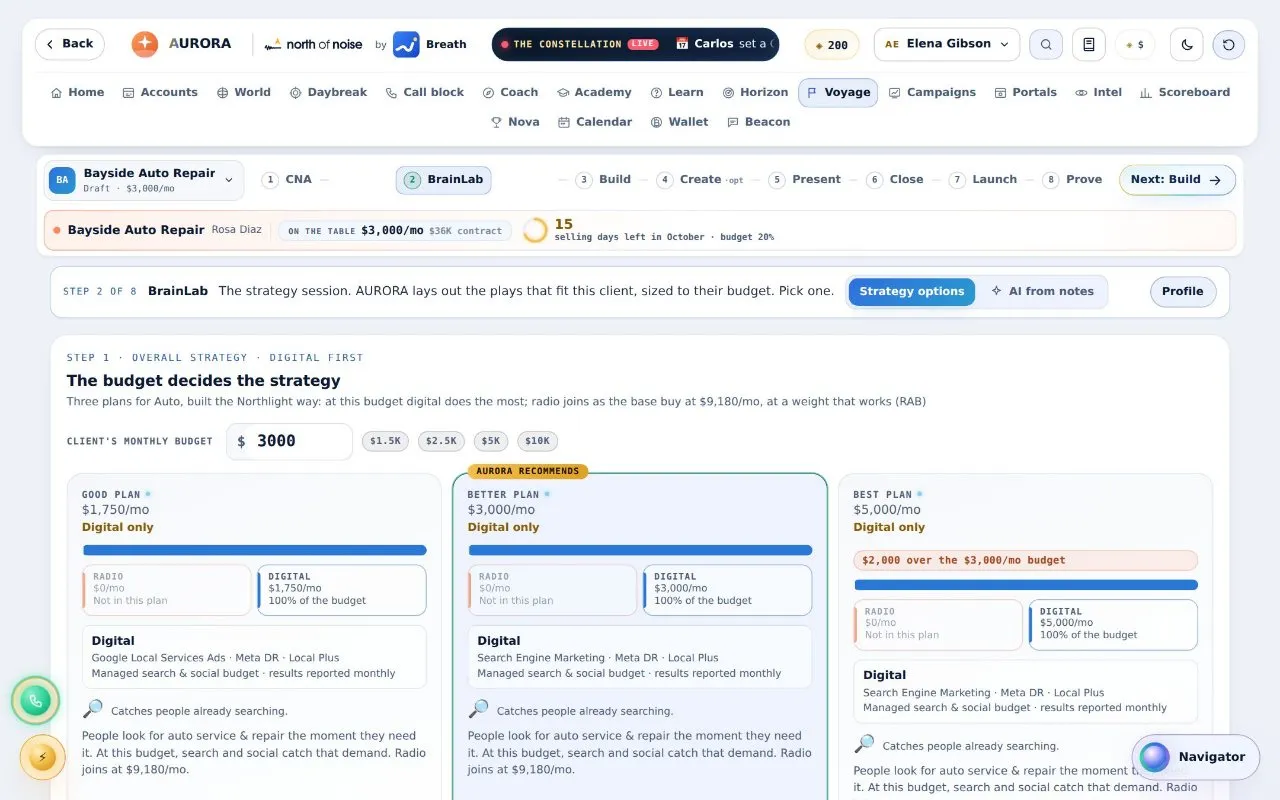Open the dollar sign wallet pill
The height and width of the screenshot is (800, 1280).
click(1135, 45)
